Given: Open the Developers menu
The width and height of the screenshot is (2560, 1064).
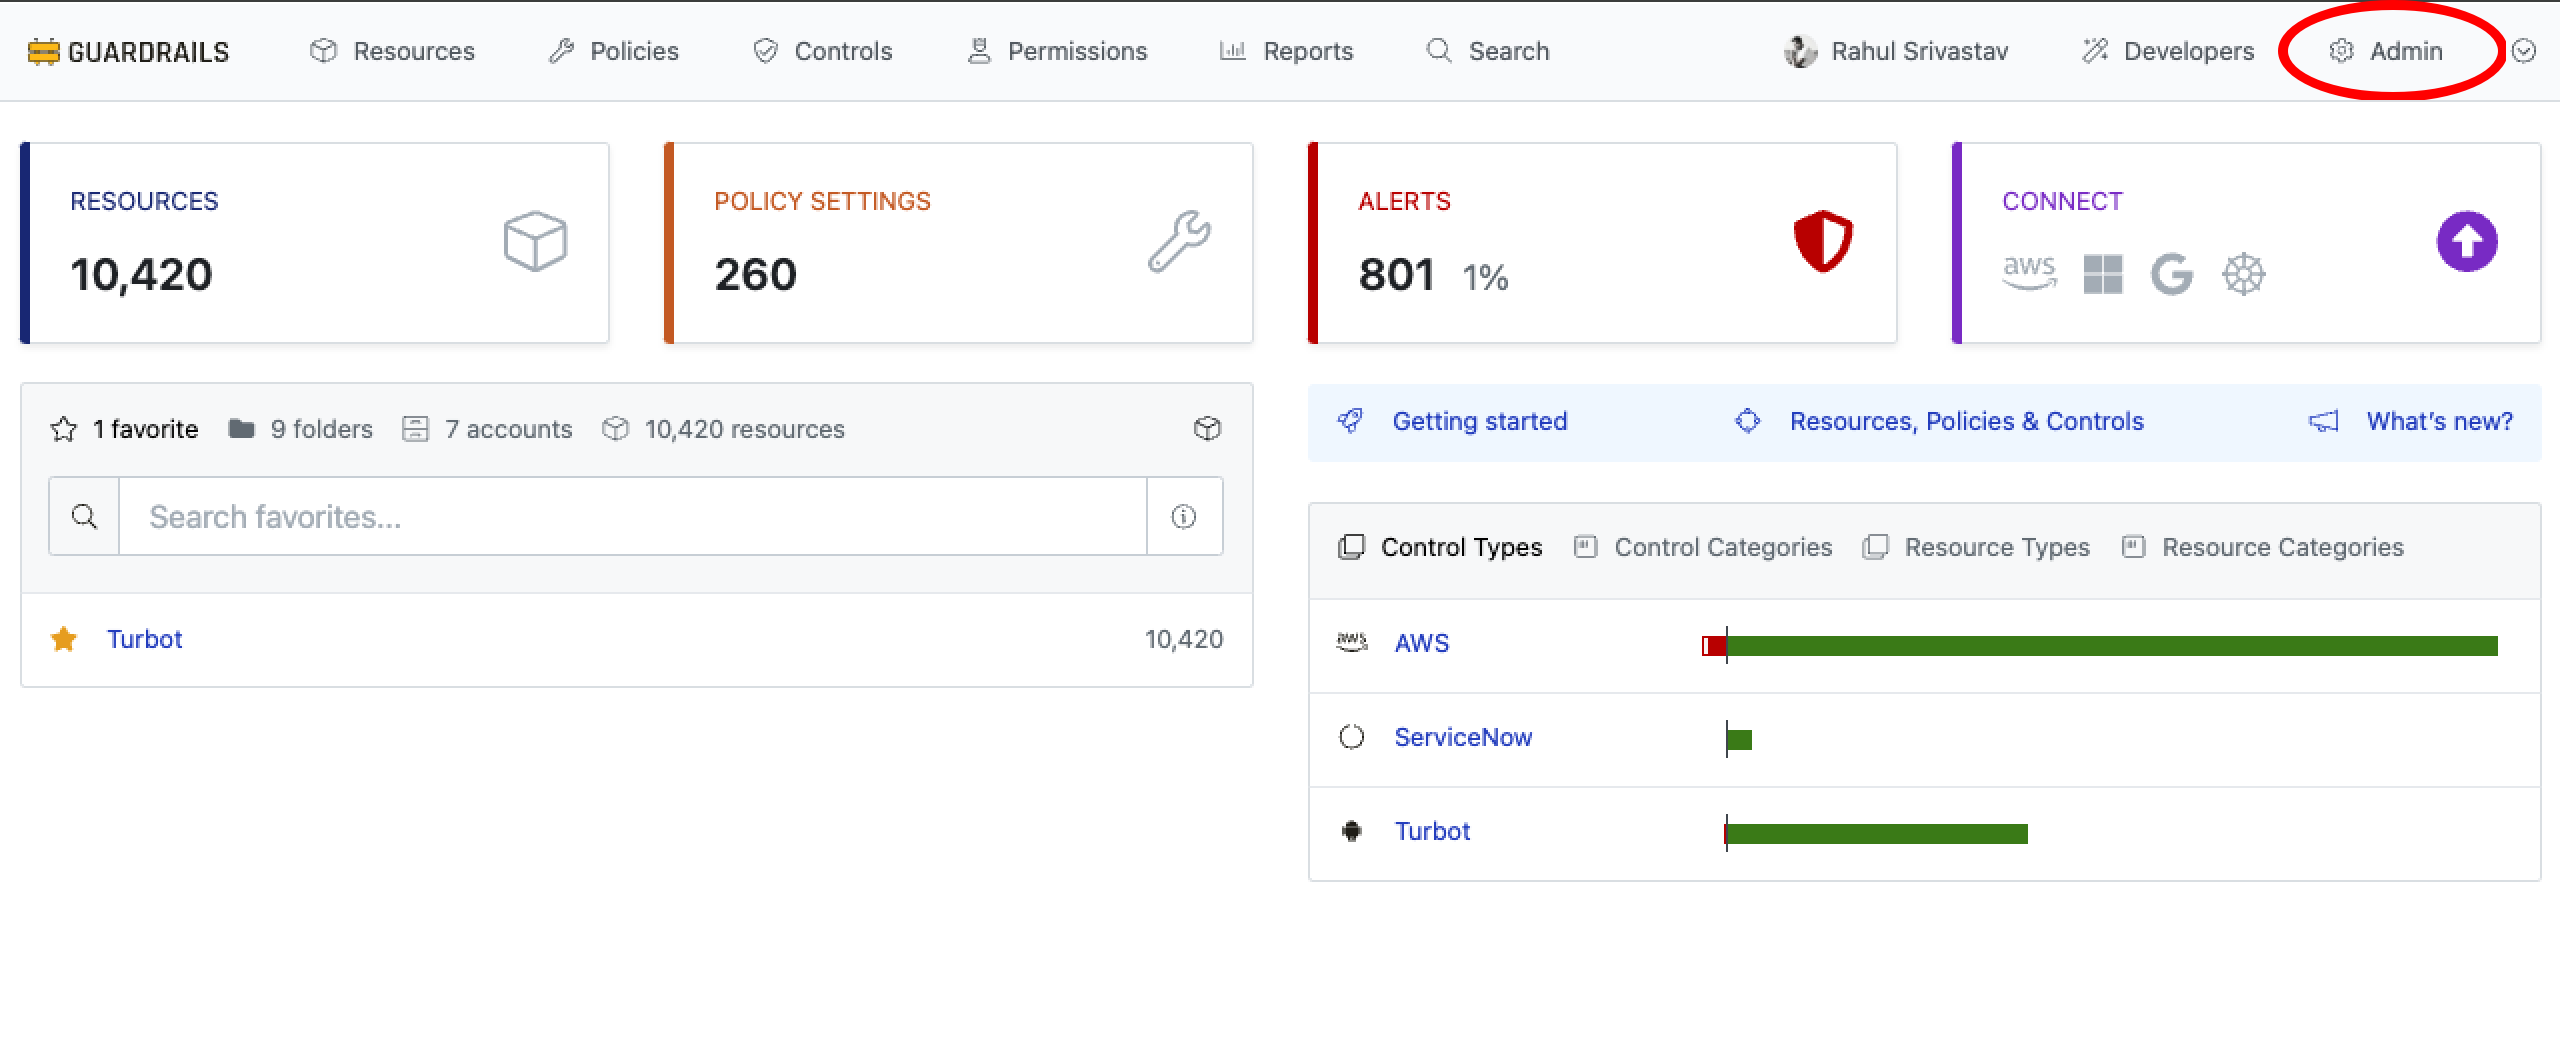Looking at the screenshot, I should click(2168, 51).
